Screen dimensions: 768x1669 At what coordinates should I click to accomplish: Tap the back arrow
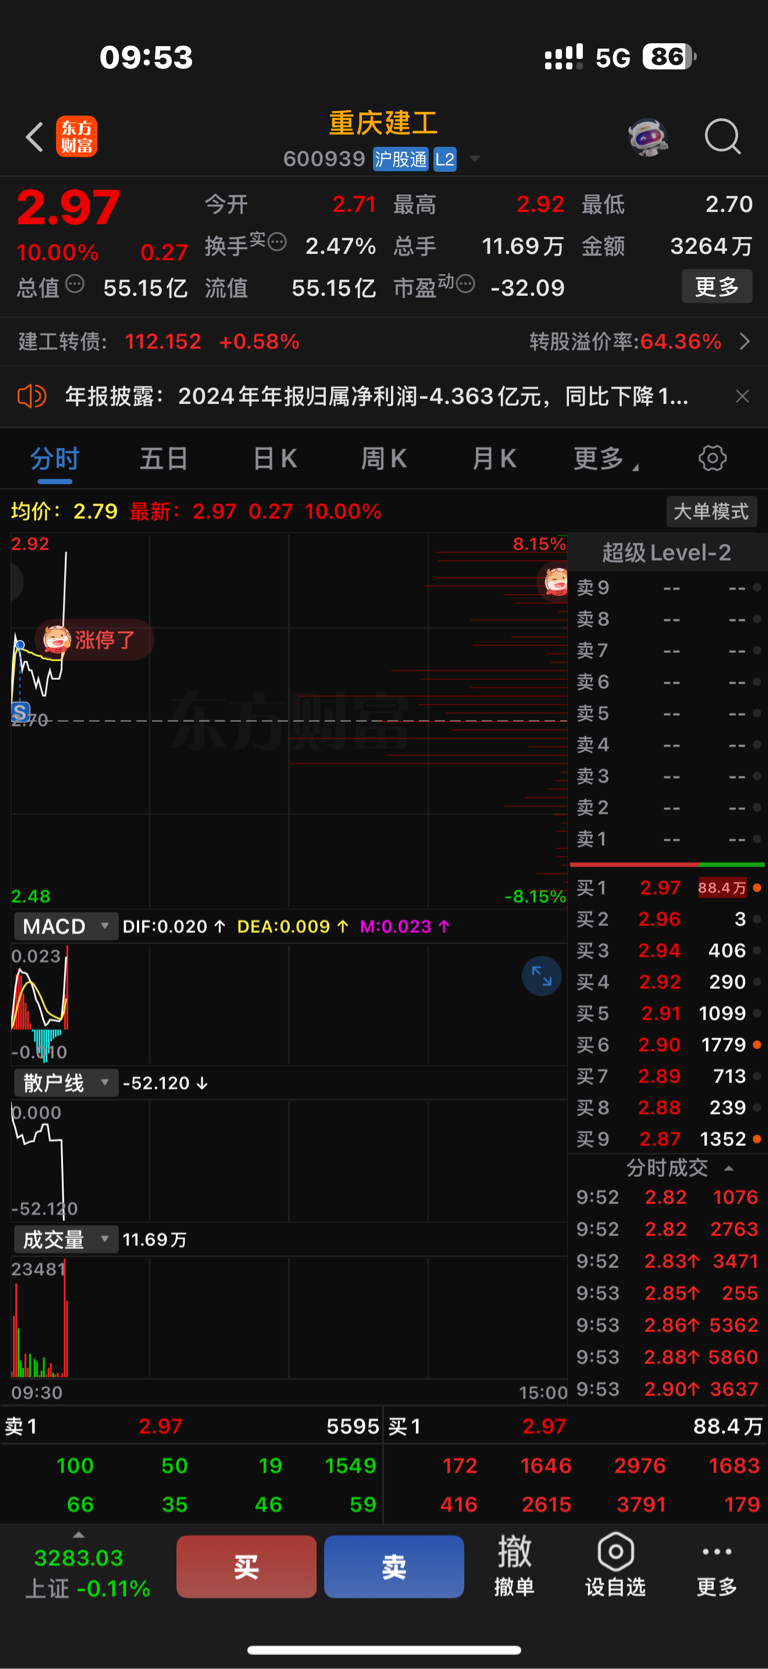pyautogui.click(x=35, y=137)
